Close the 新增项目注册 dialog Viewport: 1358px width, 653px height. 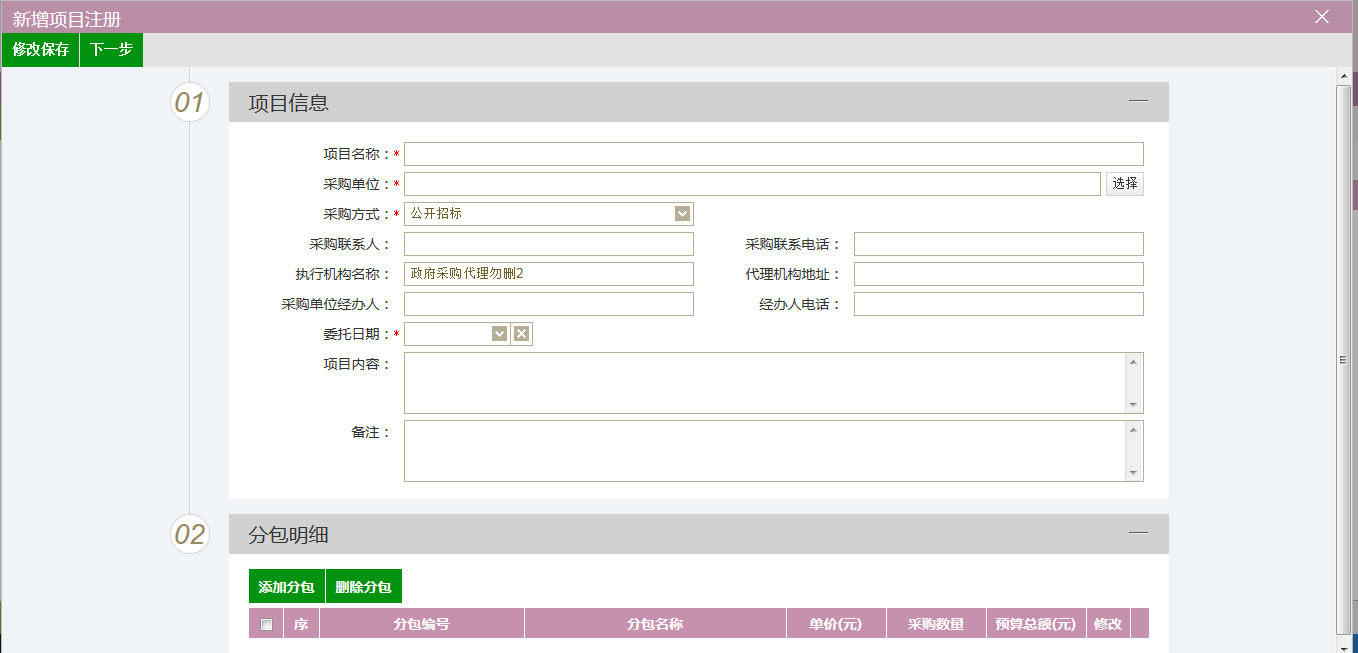[x=1322, y=16]
